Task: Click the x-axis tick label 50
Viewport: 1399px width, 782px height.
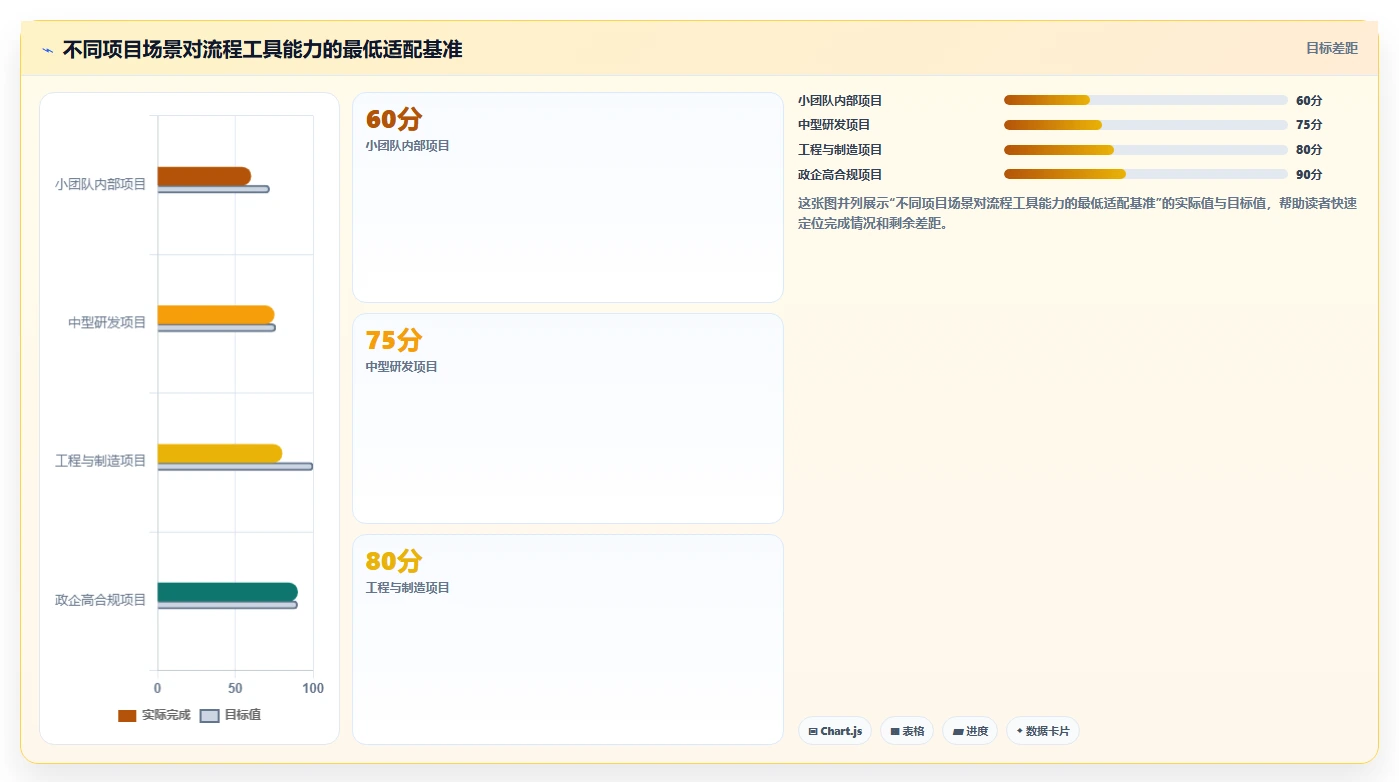Action: (x=235, y=688)
